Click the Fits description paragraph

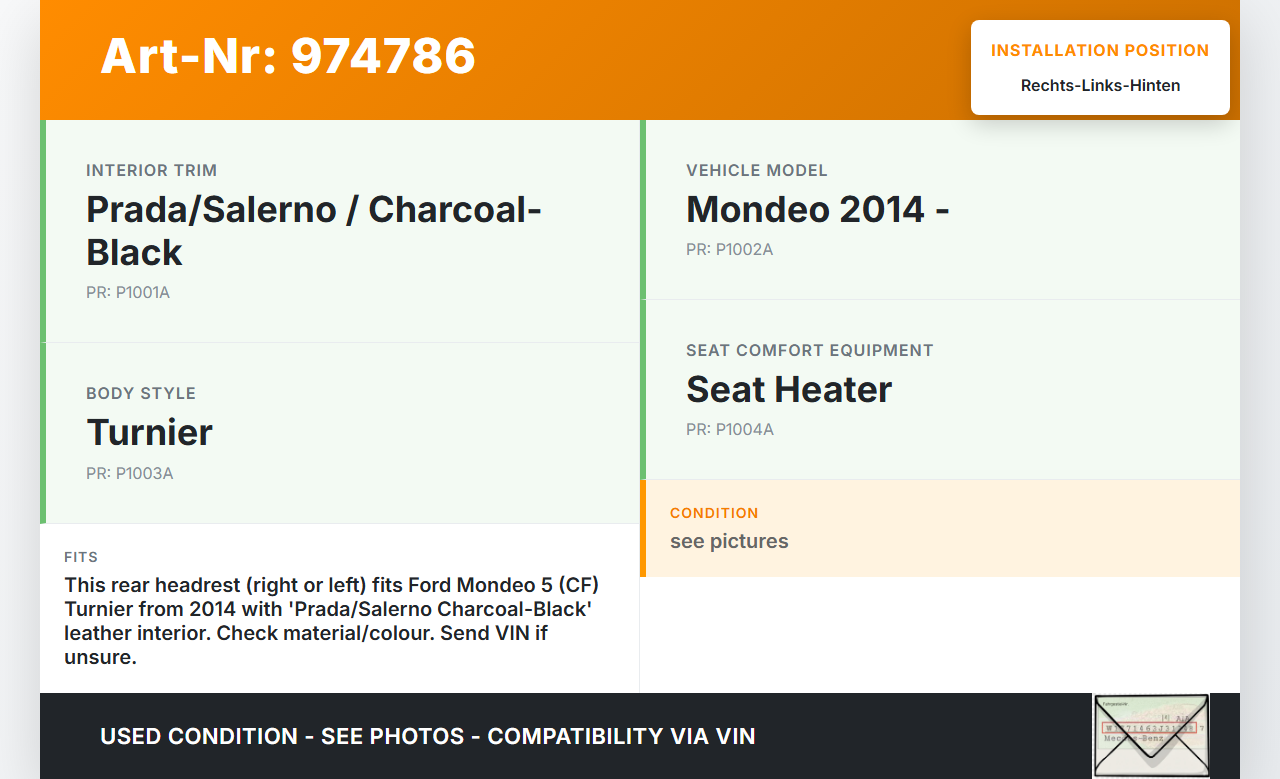coord(331,620)
